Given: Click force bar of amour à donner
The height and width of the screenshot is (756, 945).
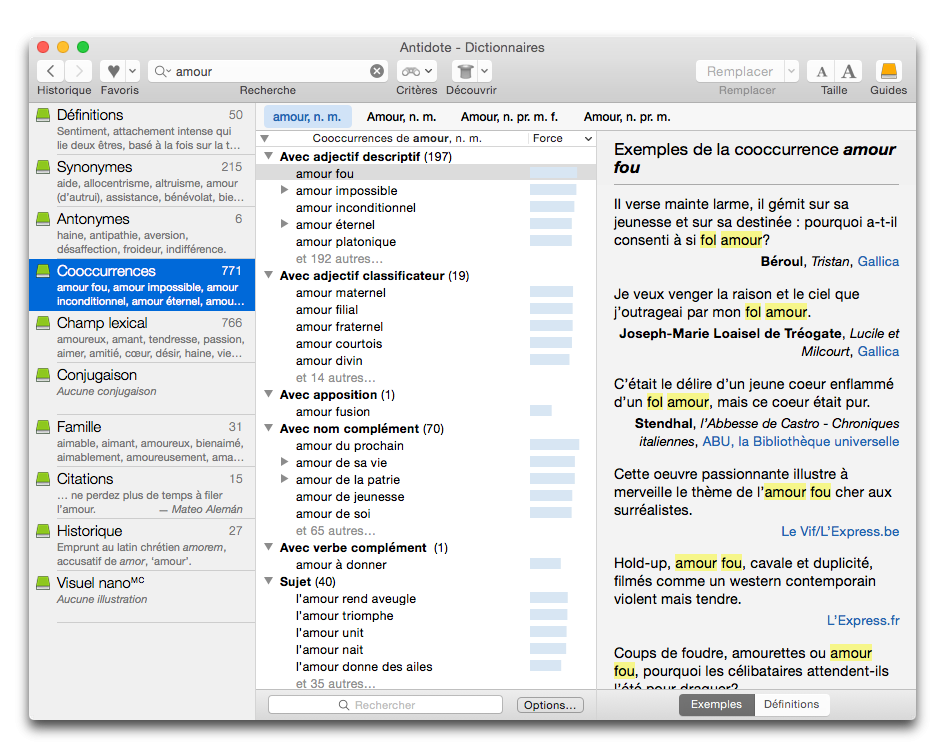Looking at the screenshot, I should coord(545,564).
